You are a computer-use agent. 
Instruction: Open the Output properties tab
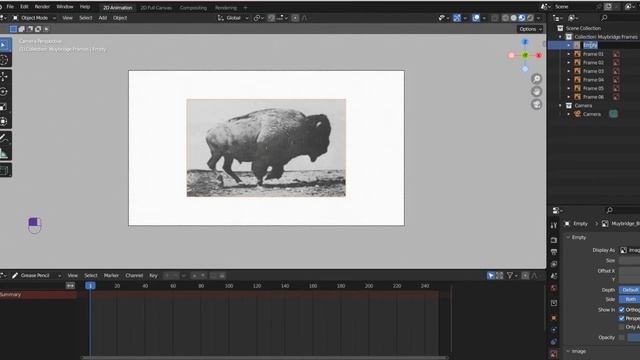point(553,252)
